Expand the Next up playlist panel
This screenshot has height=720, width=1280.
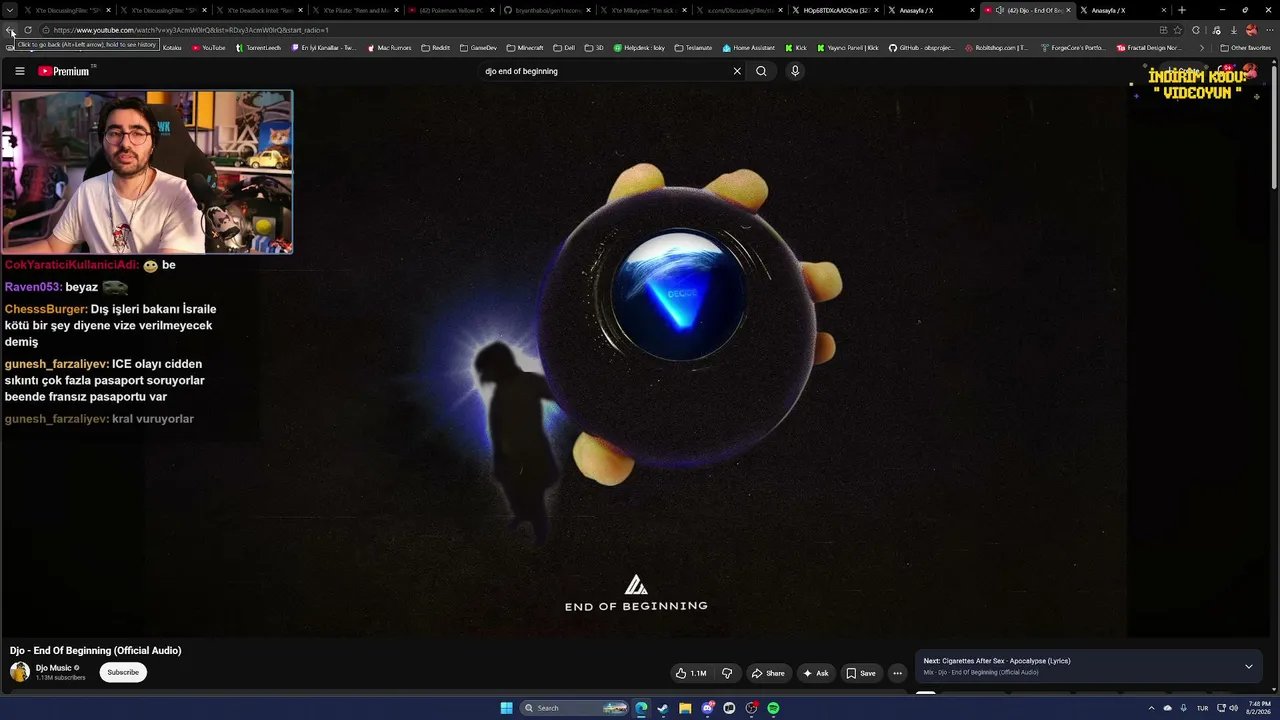(1248, 666)
